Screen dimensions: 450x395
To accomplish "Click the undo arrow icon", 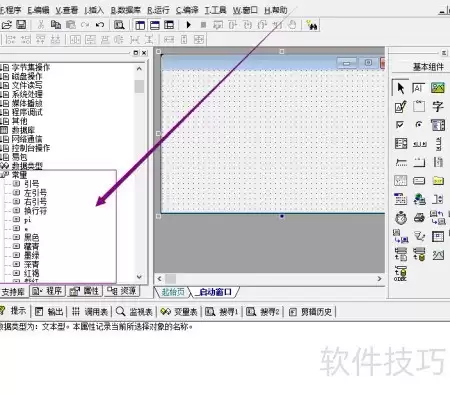I will pyautogui.click(x=100, y=25).
